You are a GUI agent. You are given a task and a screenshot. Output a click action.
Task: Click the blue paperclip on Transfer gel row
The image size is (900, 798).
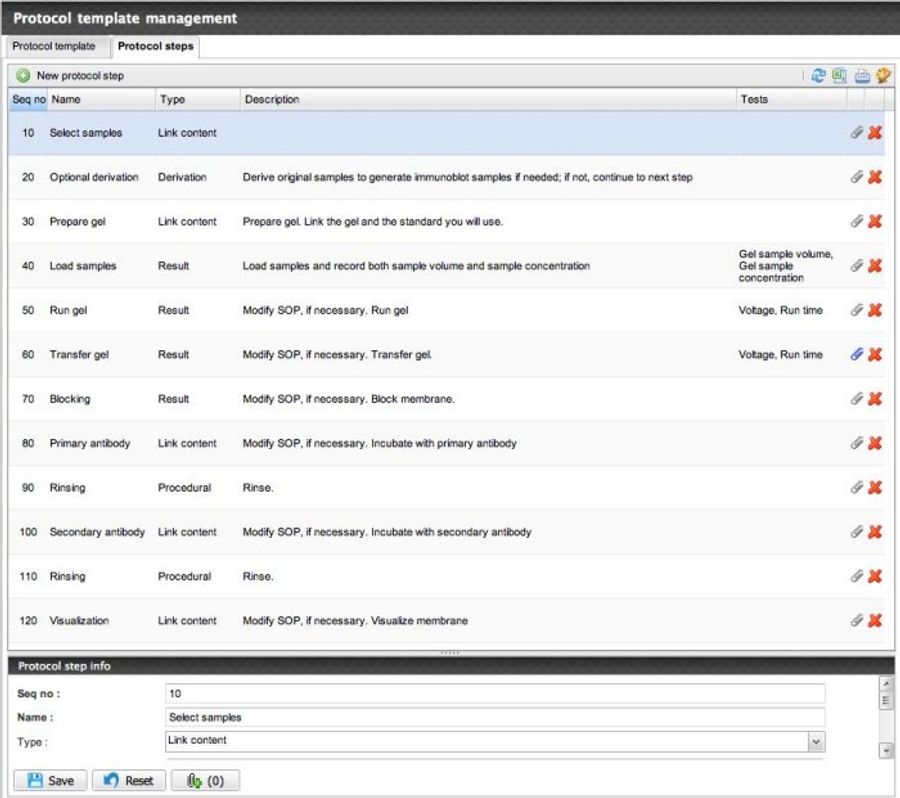click(858, 354)
